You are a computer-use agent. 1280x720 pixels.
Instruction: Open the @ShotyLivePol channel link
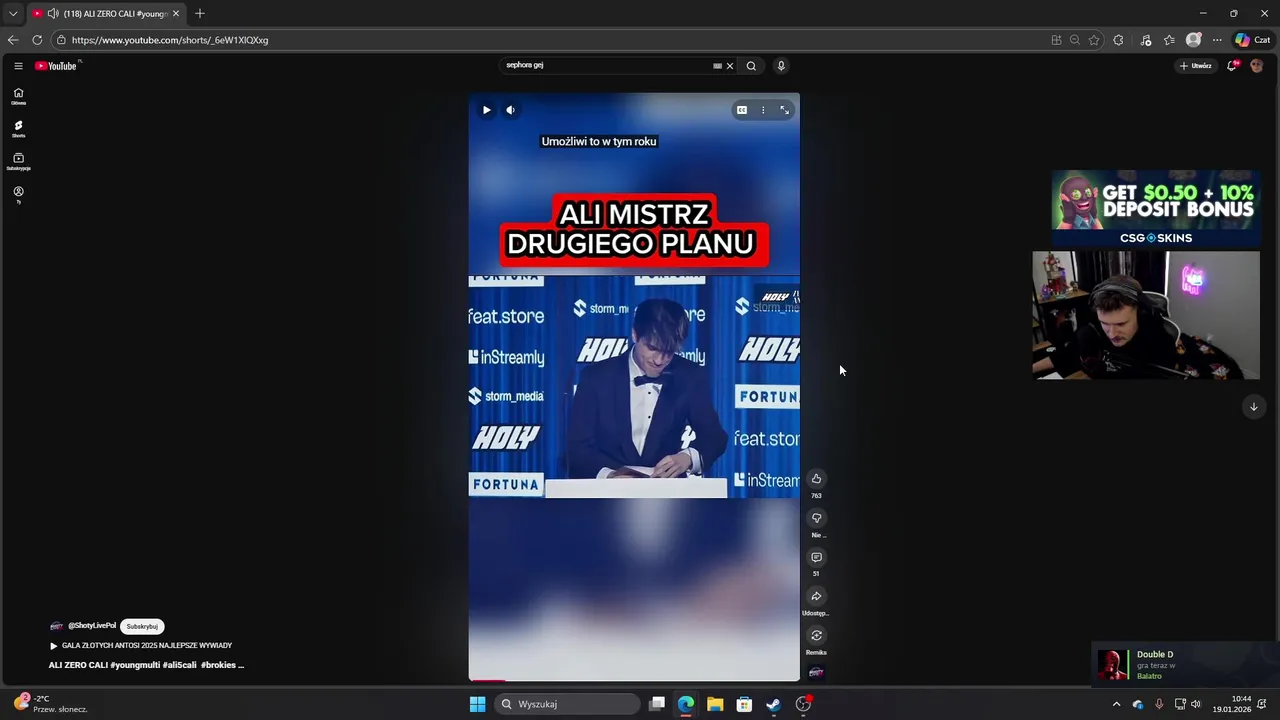pos(91,626)
